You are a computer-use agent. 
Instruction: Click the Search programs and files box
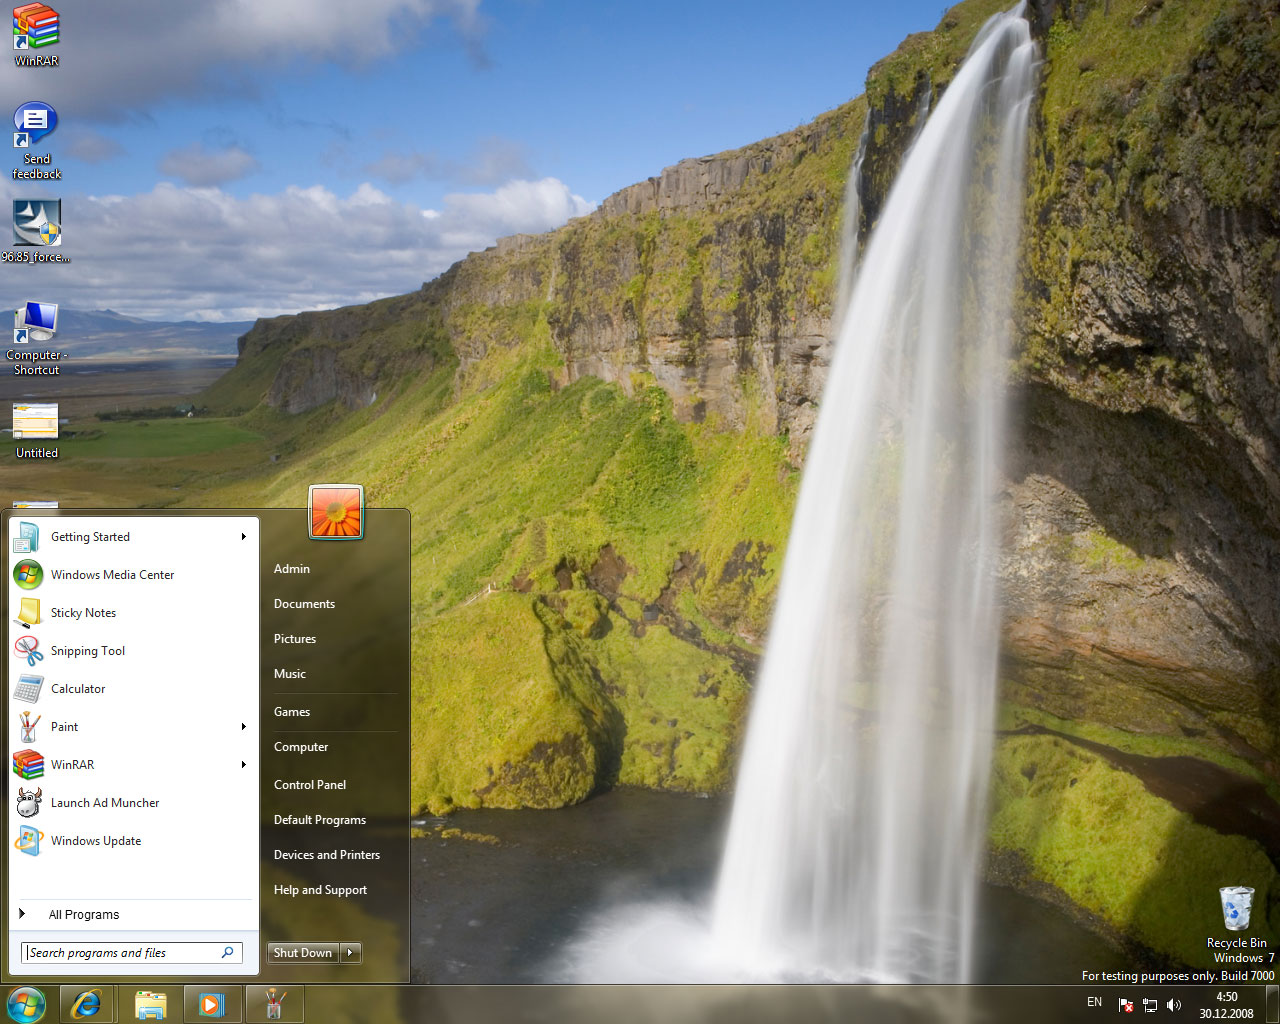(x=131, y=953)
